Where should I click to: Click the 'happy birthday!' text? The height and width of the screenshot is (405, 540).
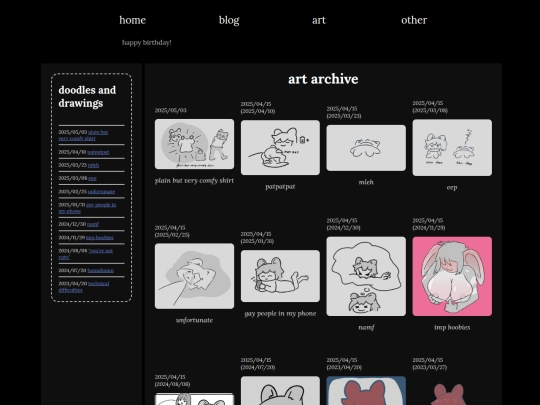[x=147, y=42]
